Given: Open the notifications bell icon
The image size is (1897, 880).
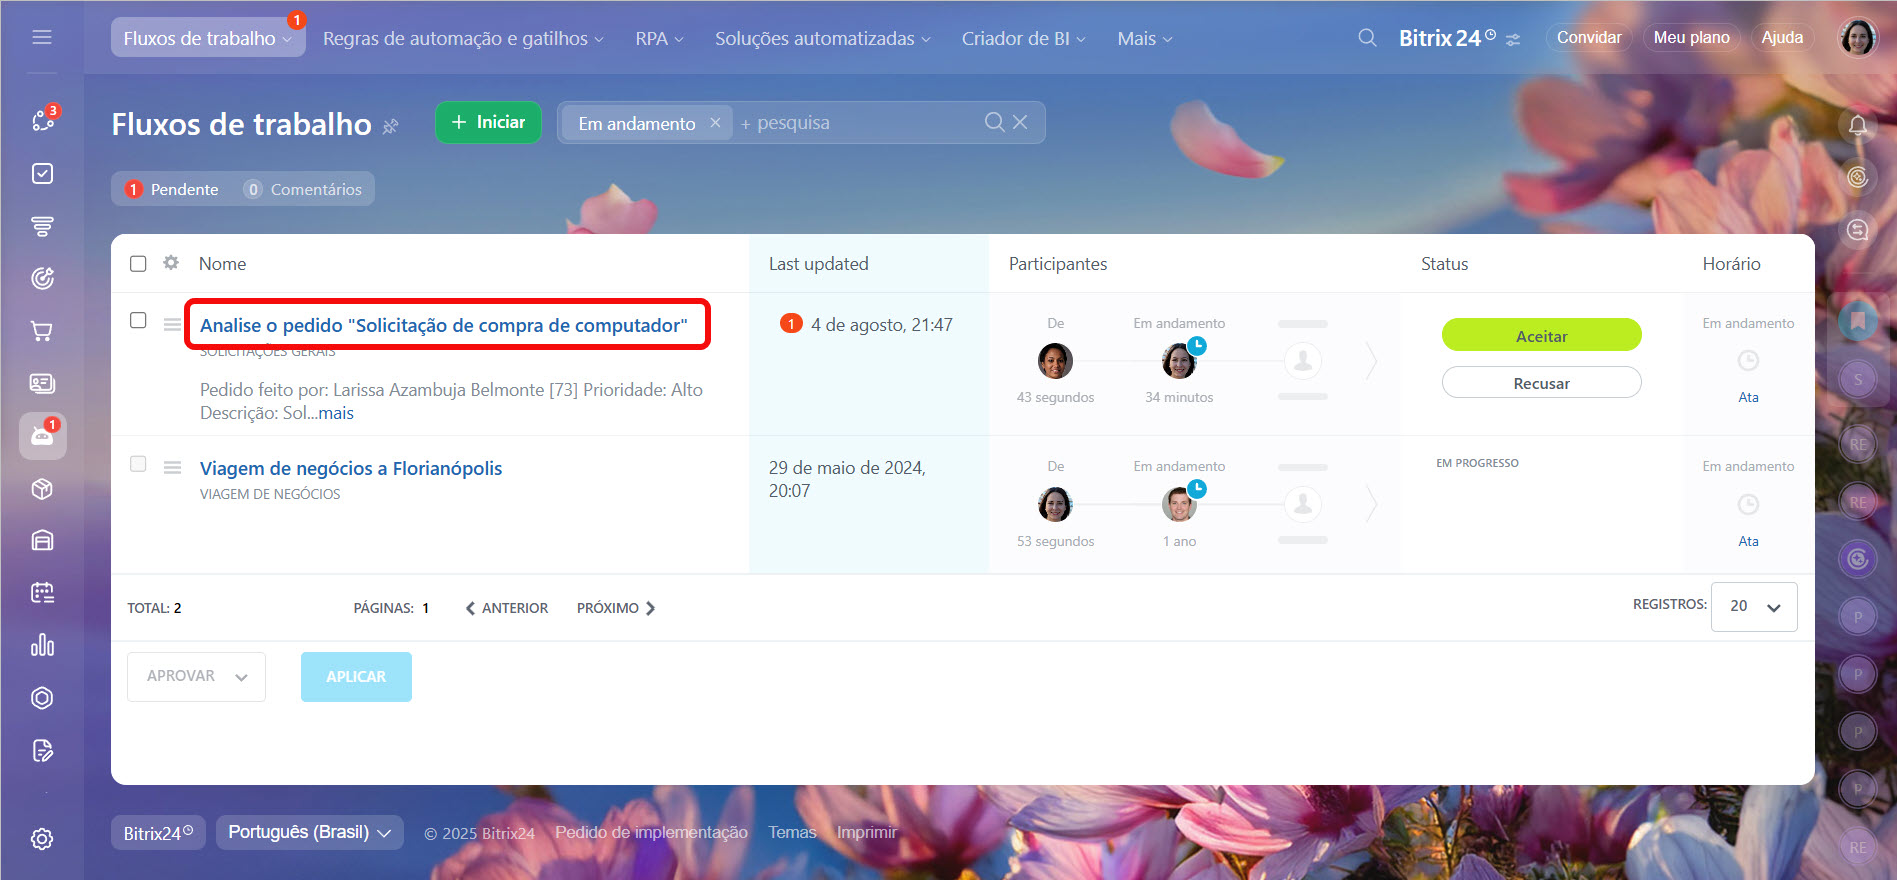Looking at the screenshot, I should point(1857,125).
